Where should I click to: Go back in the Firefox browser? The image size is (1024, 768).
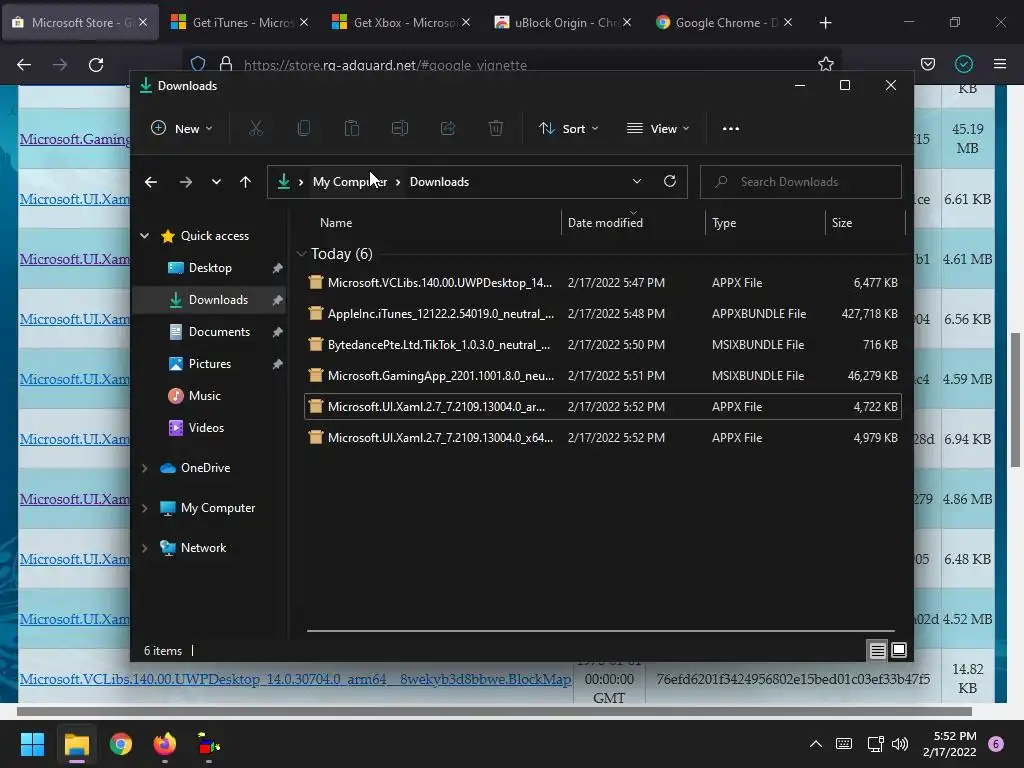(24, 65)
